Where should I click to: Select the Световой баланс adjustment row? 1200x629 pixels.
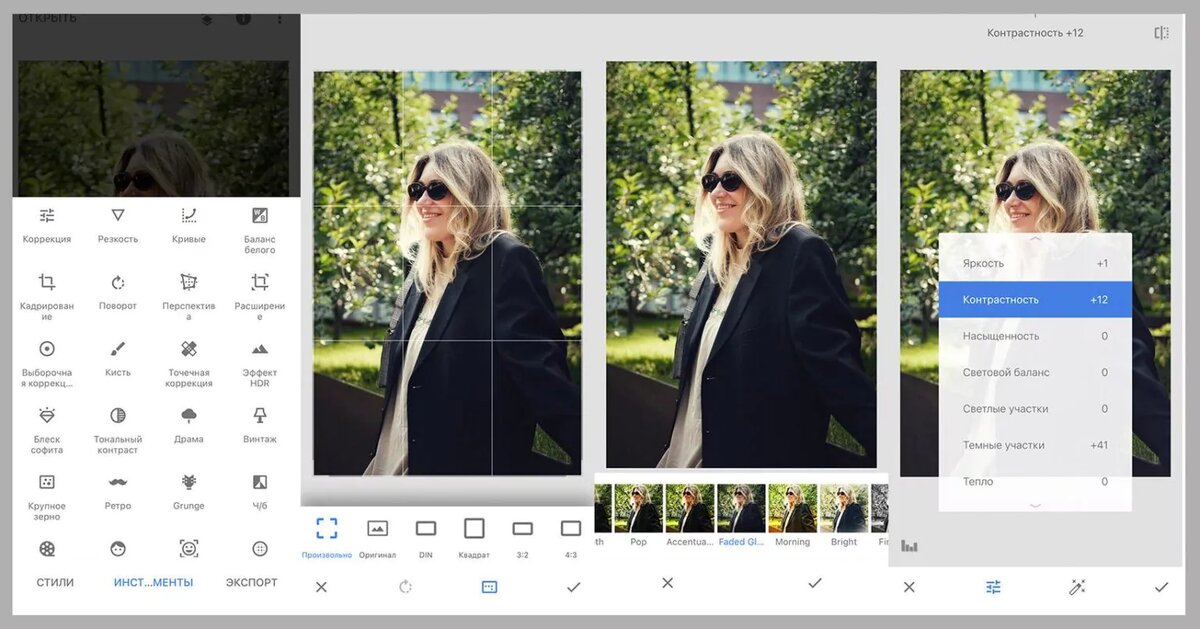[x=1035, y=372]
